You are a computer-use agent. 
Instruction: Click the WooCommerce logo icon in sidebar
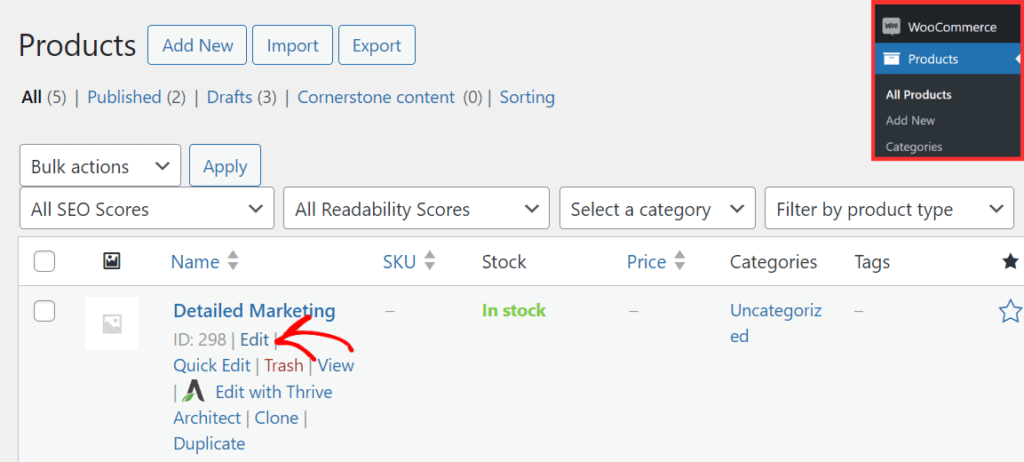[891, 26]
